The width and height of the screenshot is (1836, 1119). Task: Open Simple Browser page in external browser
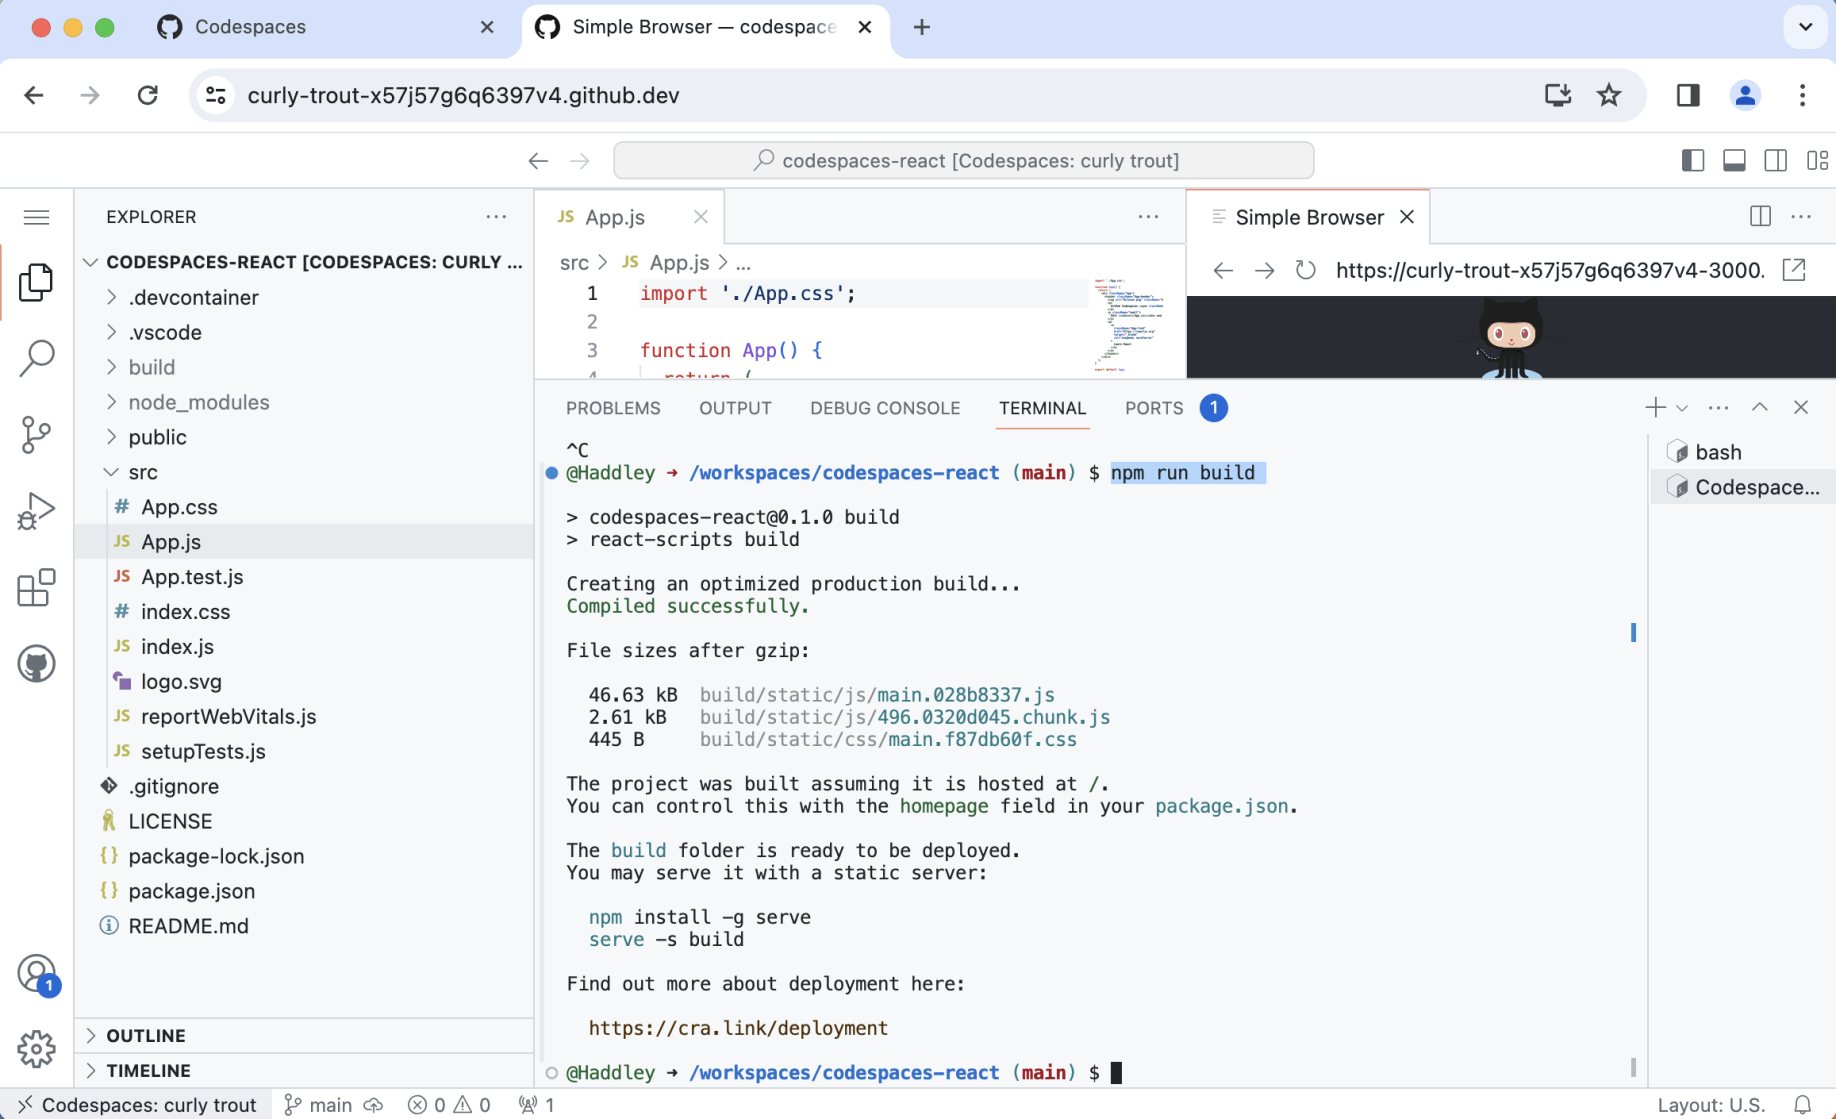[1794, 270]
